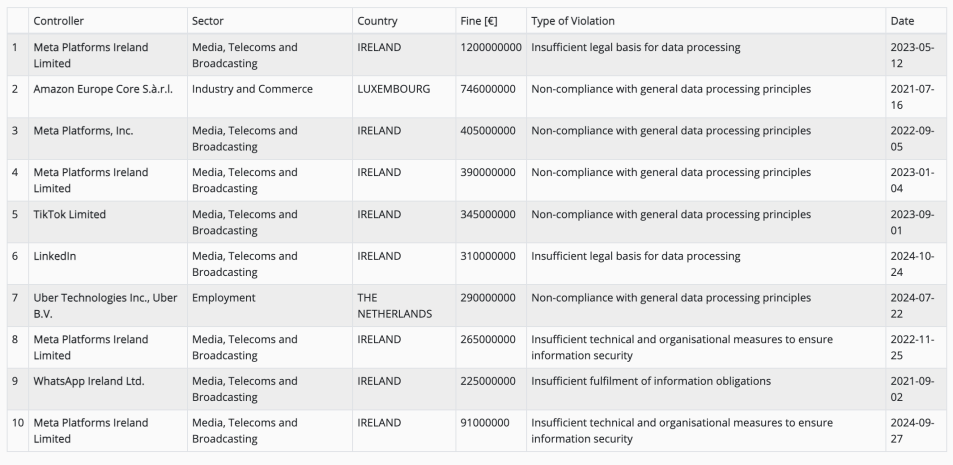Click Uber Technologies Inc., Uber B.V. cell
The image size is (953, 465).
point(105,306)
